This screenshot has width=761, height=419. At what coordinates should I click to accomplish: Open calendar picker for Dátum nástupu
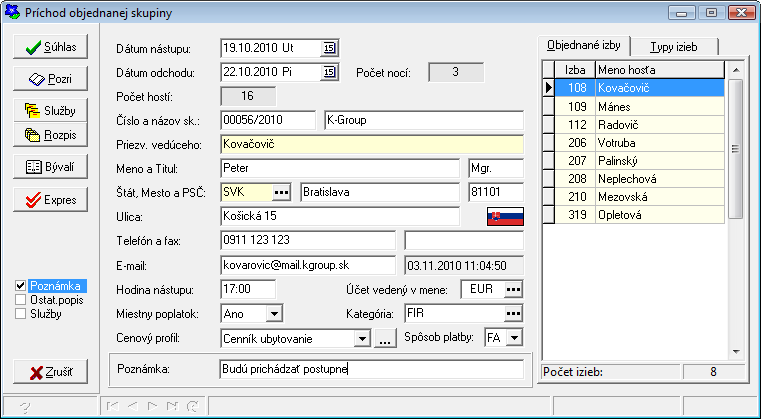point(329,47)
